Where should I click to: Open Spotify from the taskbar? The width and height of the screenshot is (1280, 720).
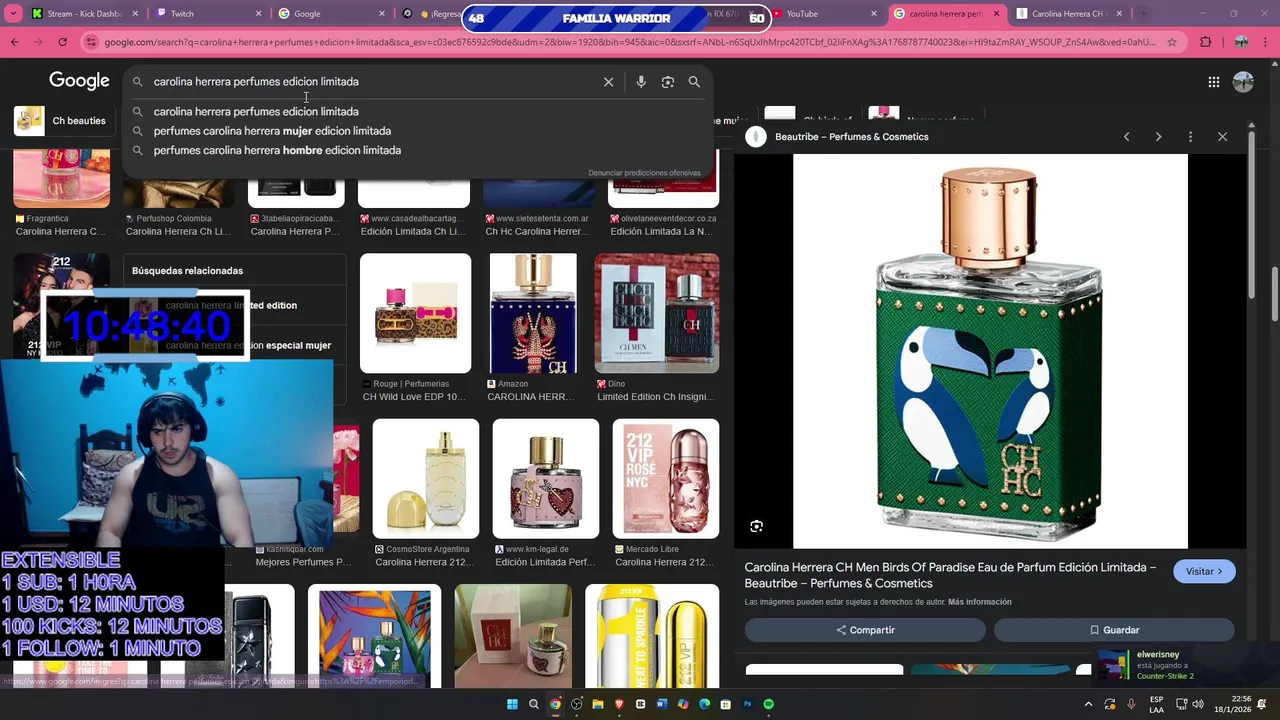(768, 704)
